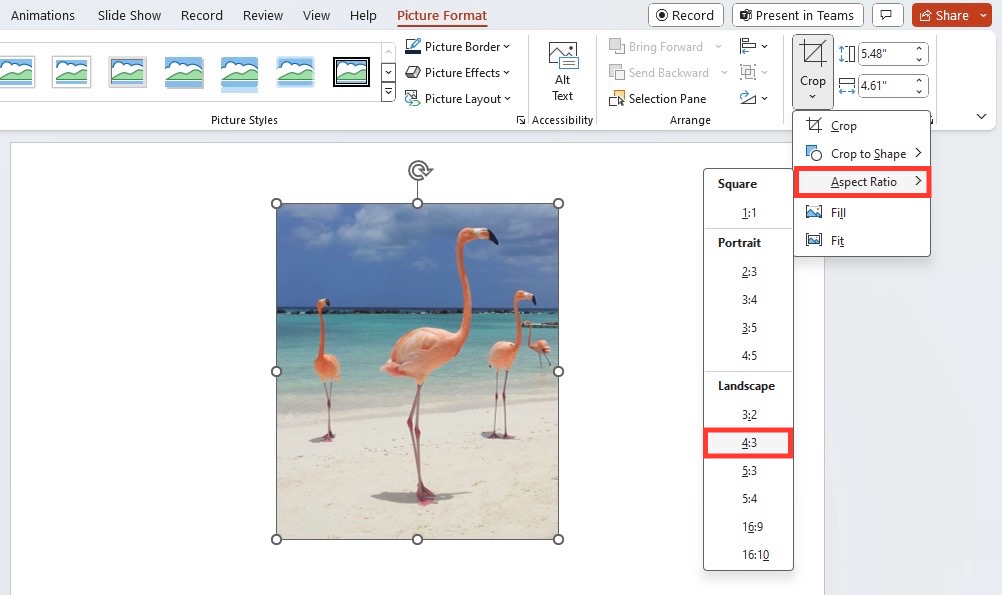Select the 5:4 landscape aspect ratio
The width and height of the screenshot is (1002, 595).
click(748, 499)
